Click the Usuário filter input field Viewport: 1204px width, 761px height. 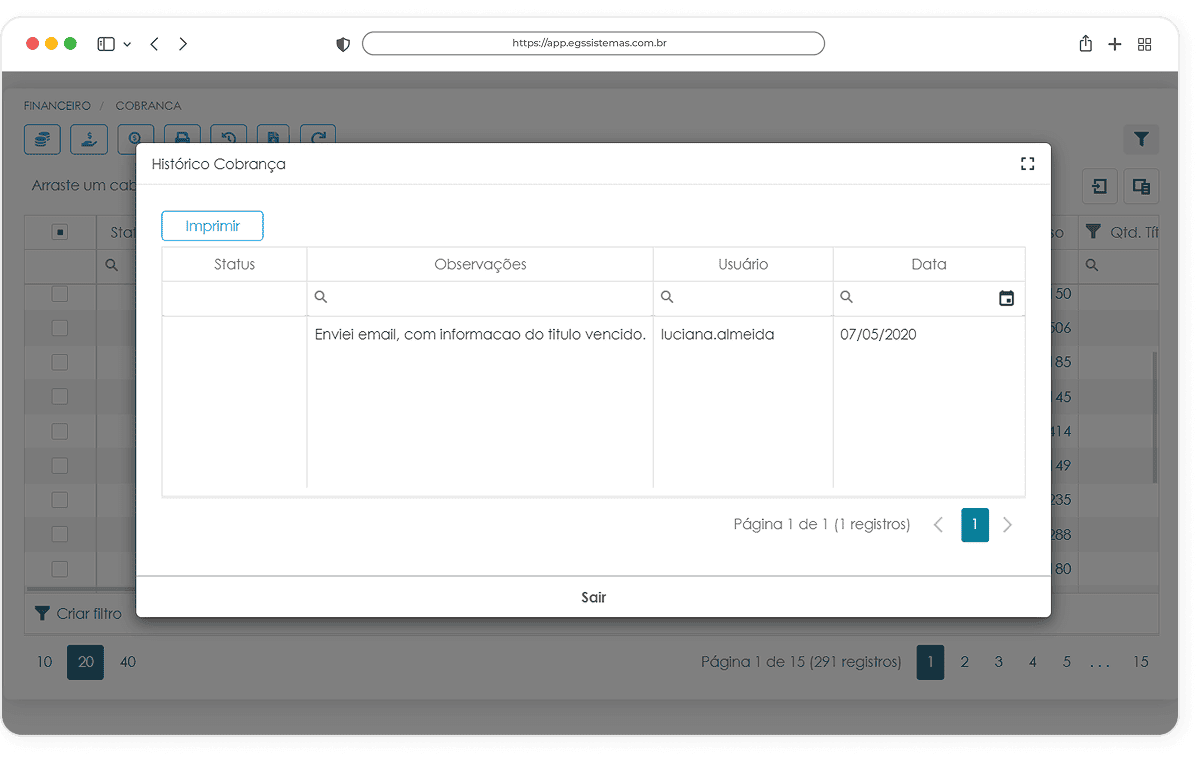click(743, 298)
